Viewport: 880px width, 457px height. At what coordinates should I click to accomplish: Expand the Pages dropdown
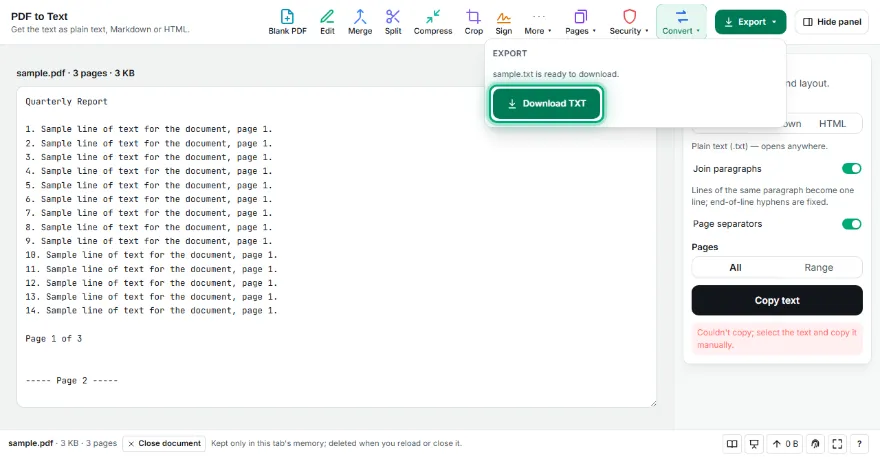[580, 22]
